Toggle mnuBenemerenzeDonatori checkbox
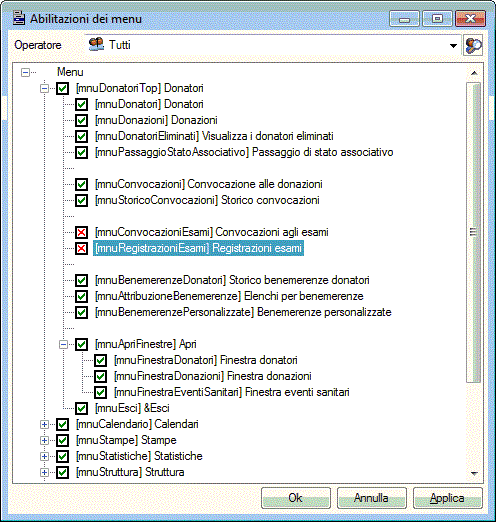 81,280
